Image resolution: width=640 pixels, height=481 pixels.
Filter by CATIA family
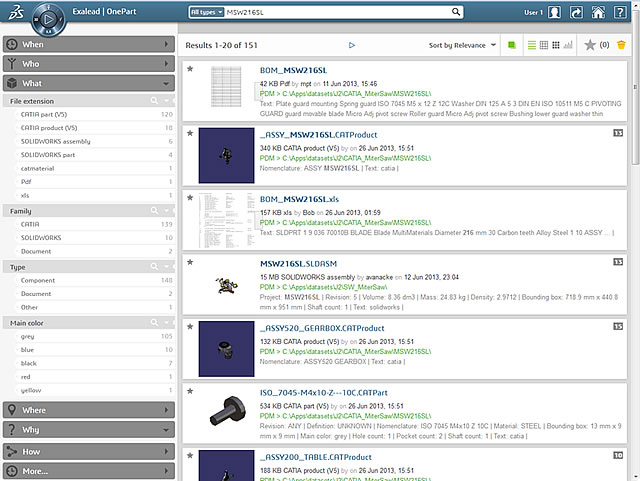pos(30,224)
